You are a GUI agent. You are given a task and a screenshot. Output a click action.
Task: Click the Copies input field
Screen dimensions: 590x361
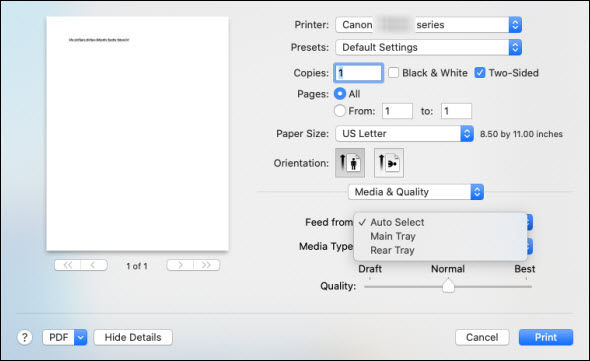[x=359, y=73]
